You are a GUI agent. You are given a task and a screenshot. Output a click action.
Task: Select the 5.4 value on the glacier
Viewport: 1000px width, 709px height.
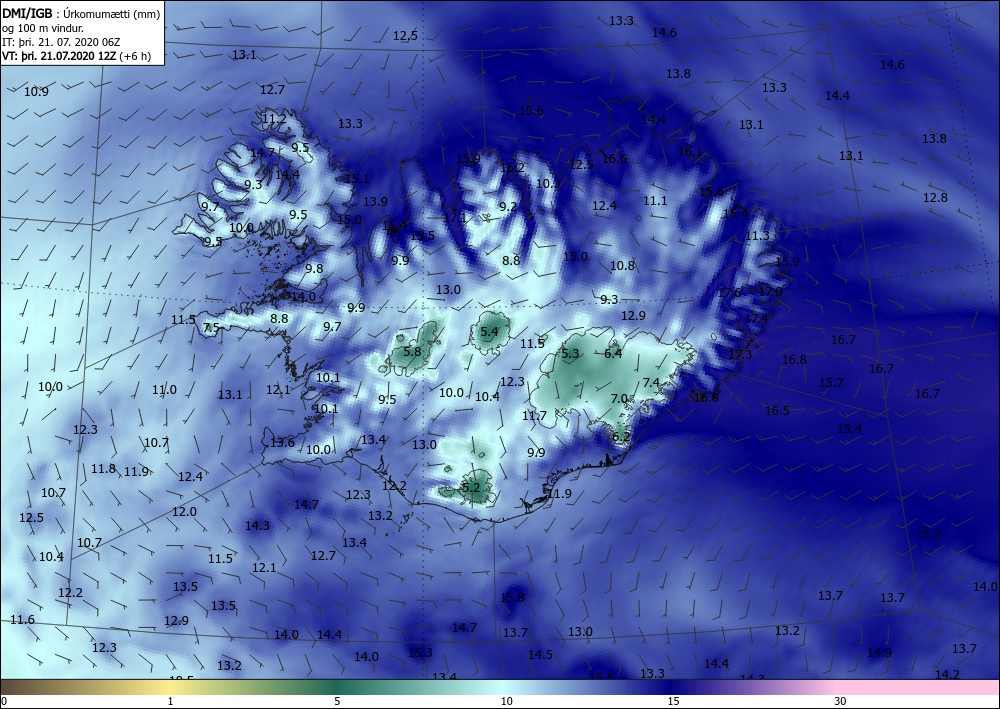tap(489, 332)
